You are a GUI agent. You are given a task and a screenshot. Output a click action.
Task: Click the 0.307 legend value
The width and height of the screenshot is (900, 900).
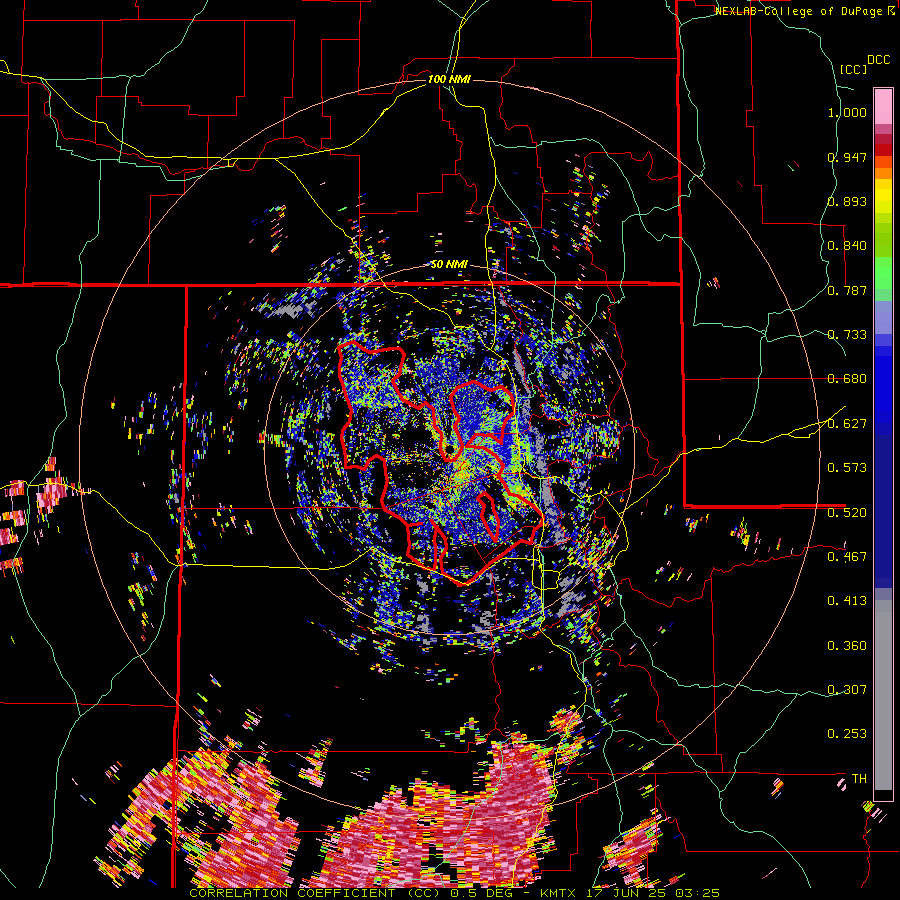tap(847, 689)
